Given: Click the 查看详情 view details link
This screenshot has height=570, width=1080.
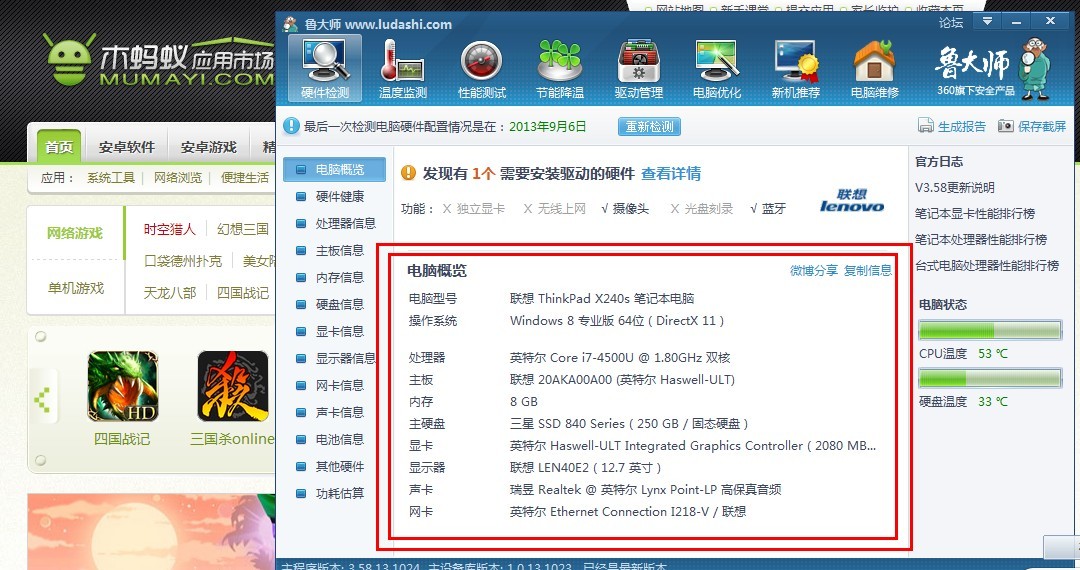Looking at the screenshot, I should coord(671,173).
